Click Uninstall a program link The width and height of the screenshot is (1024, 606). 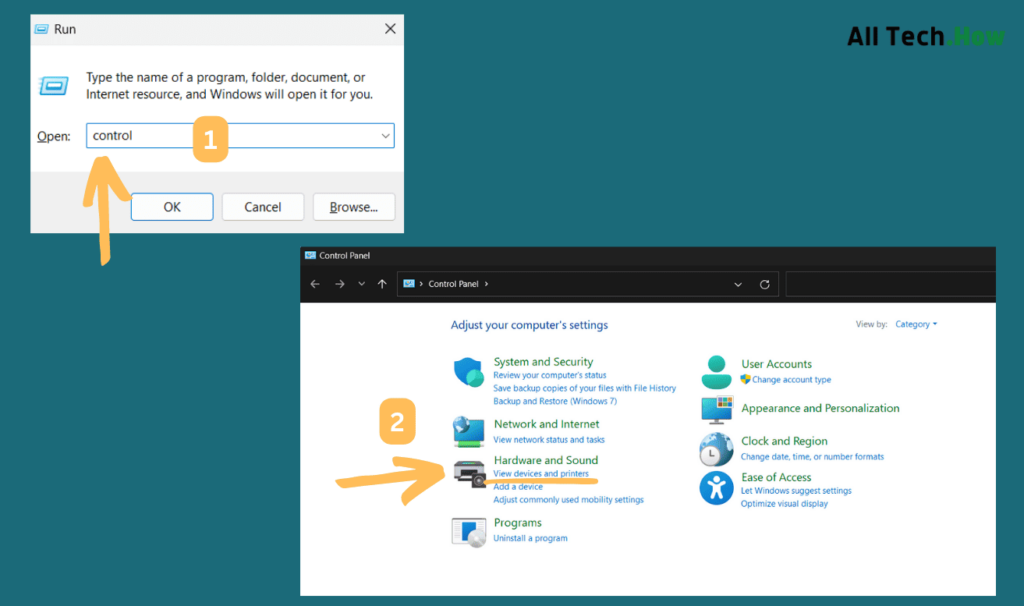[x=530, y=538]
